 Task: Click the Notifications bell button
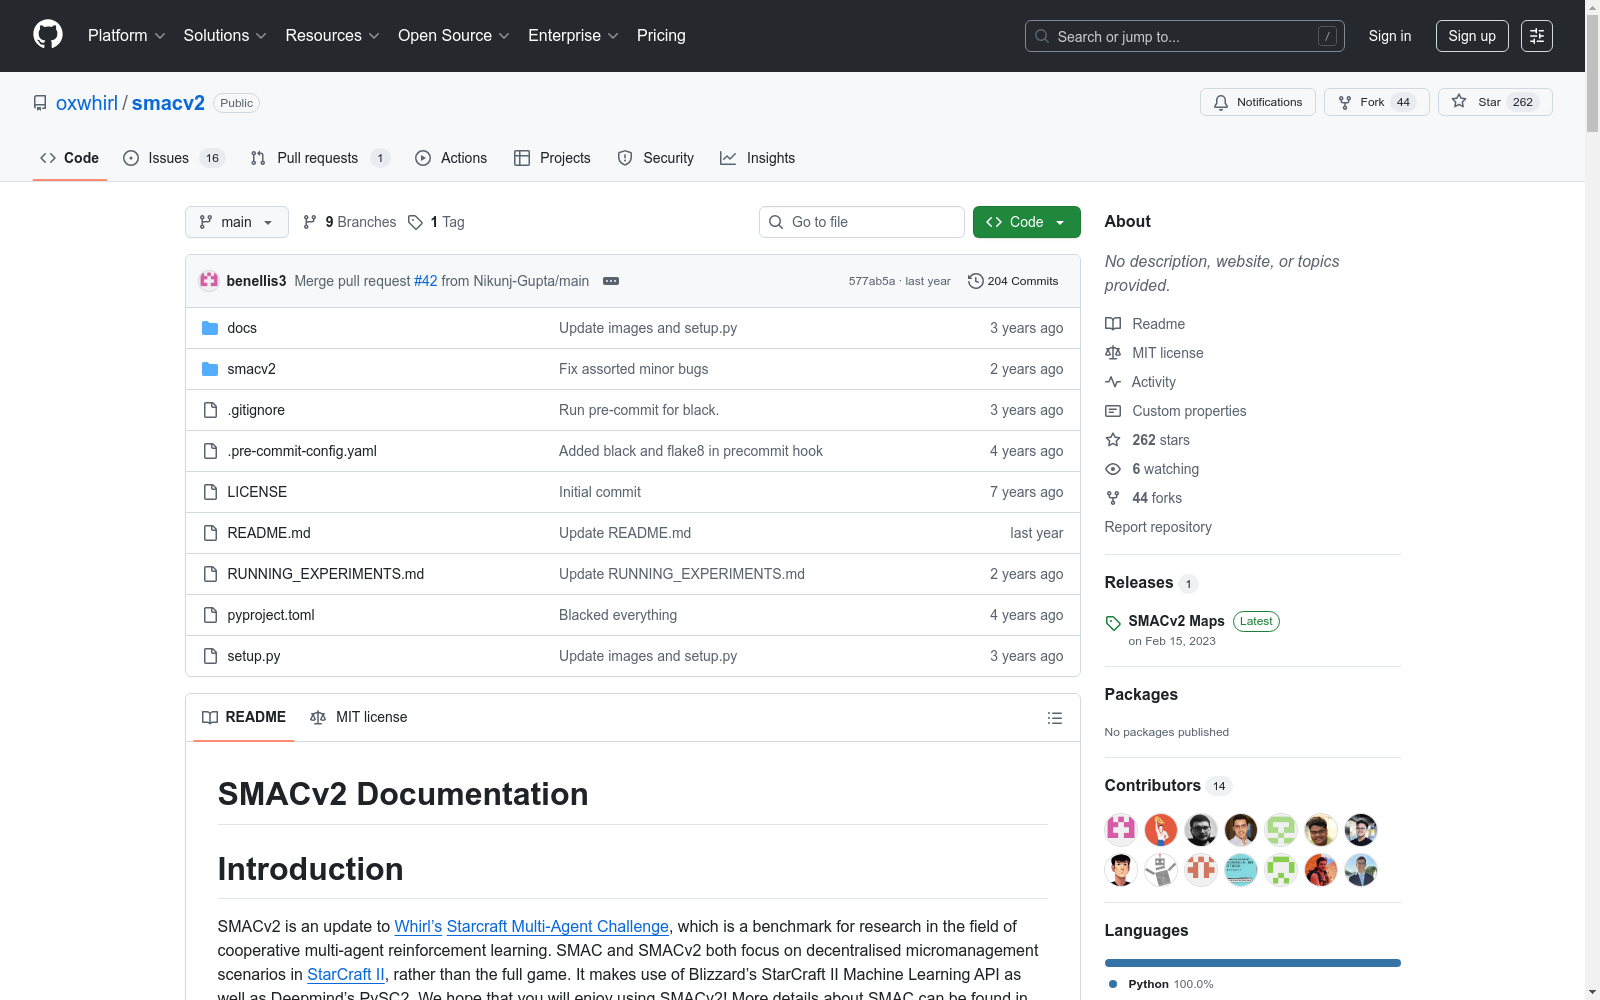click(1258, 102)
